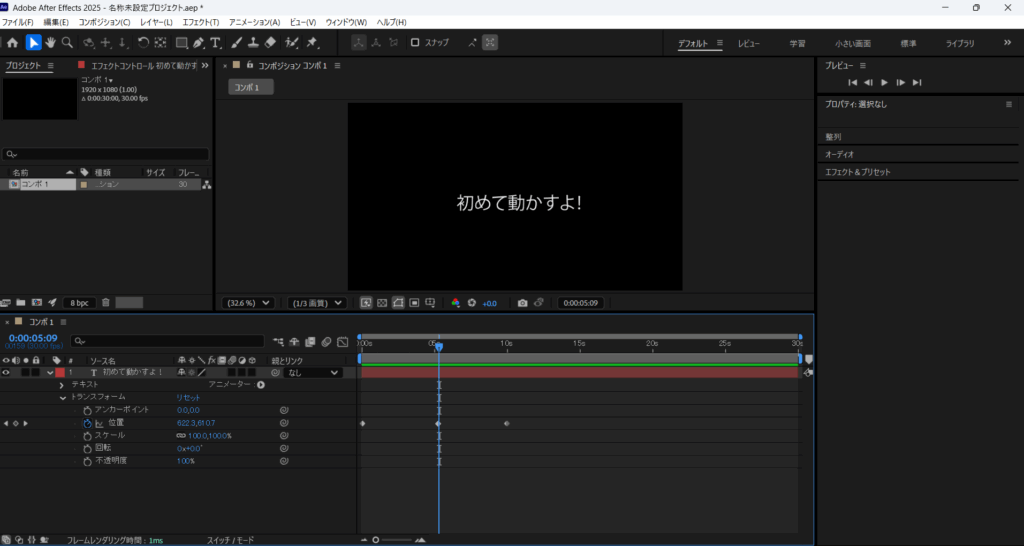Click the リセット transform link

coord(188,397)
